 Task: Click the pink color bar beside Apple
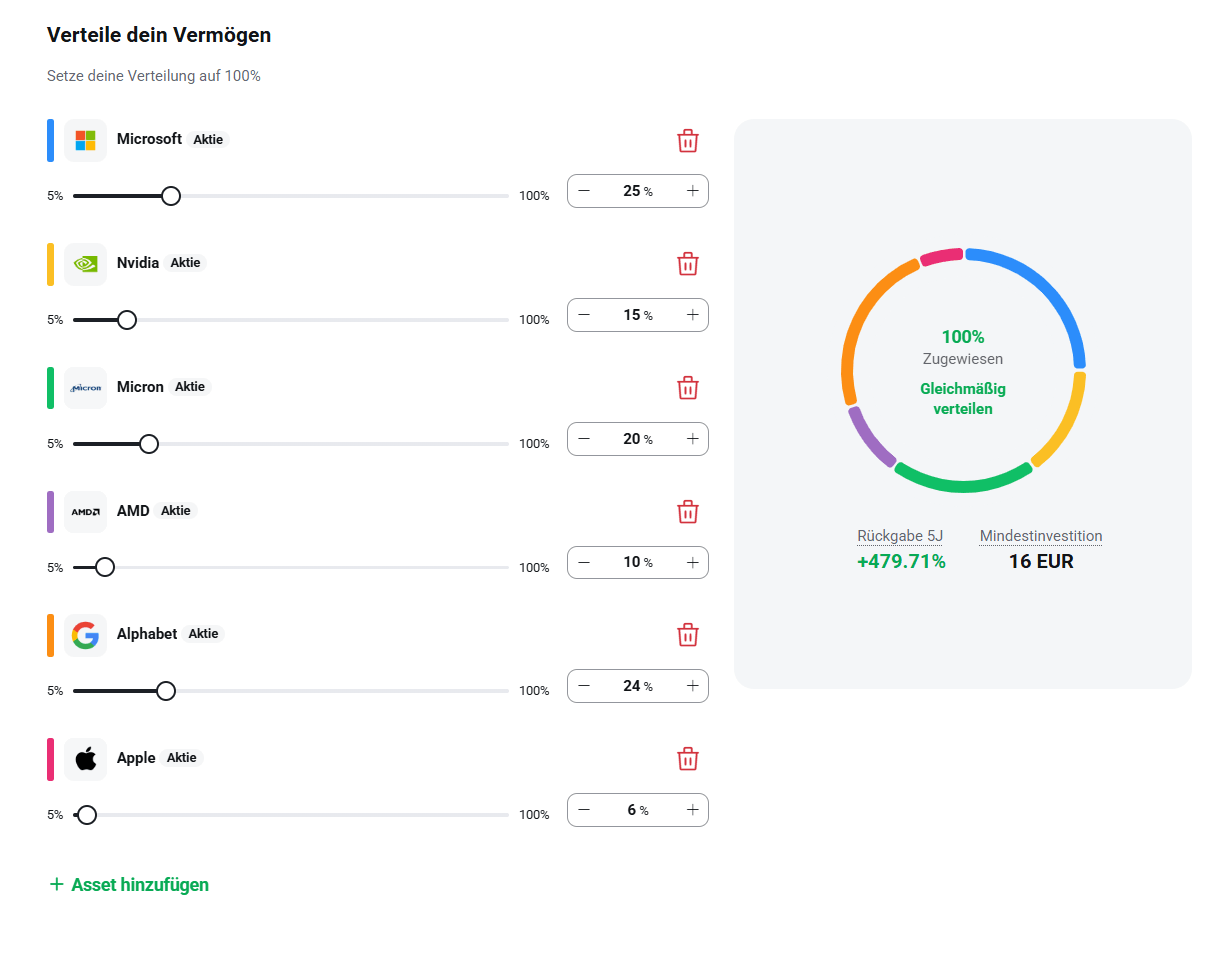[50, 759]
